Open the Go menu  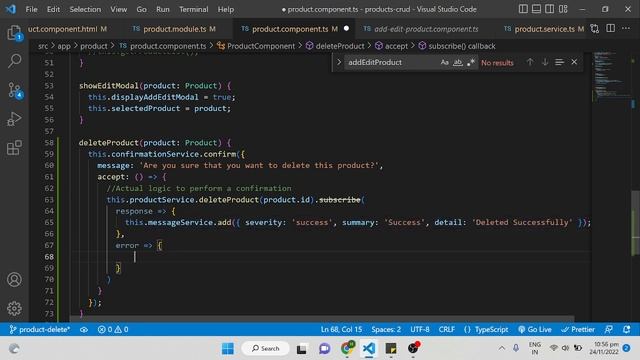(141, 9)
